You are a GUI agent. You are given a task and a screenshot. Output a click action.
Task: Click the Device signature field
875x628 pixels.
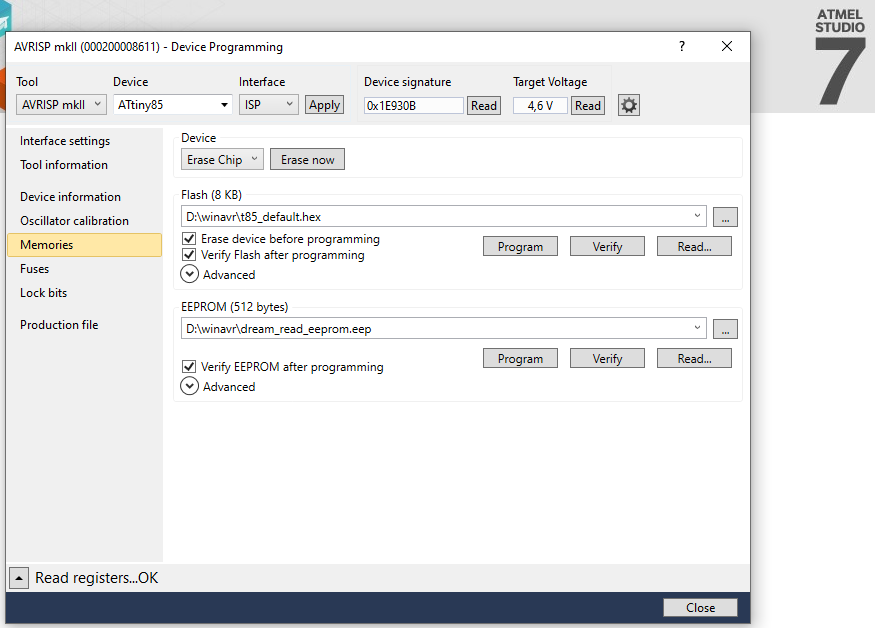[413, 106]
